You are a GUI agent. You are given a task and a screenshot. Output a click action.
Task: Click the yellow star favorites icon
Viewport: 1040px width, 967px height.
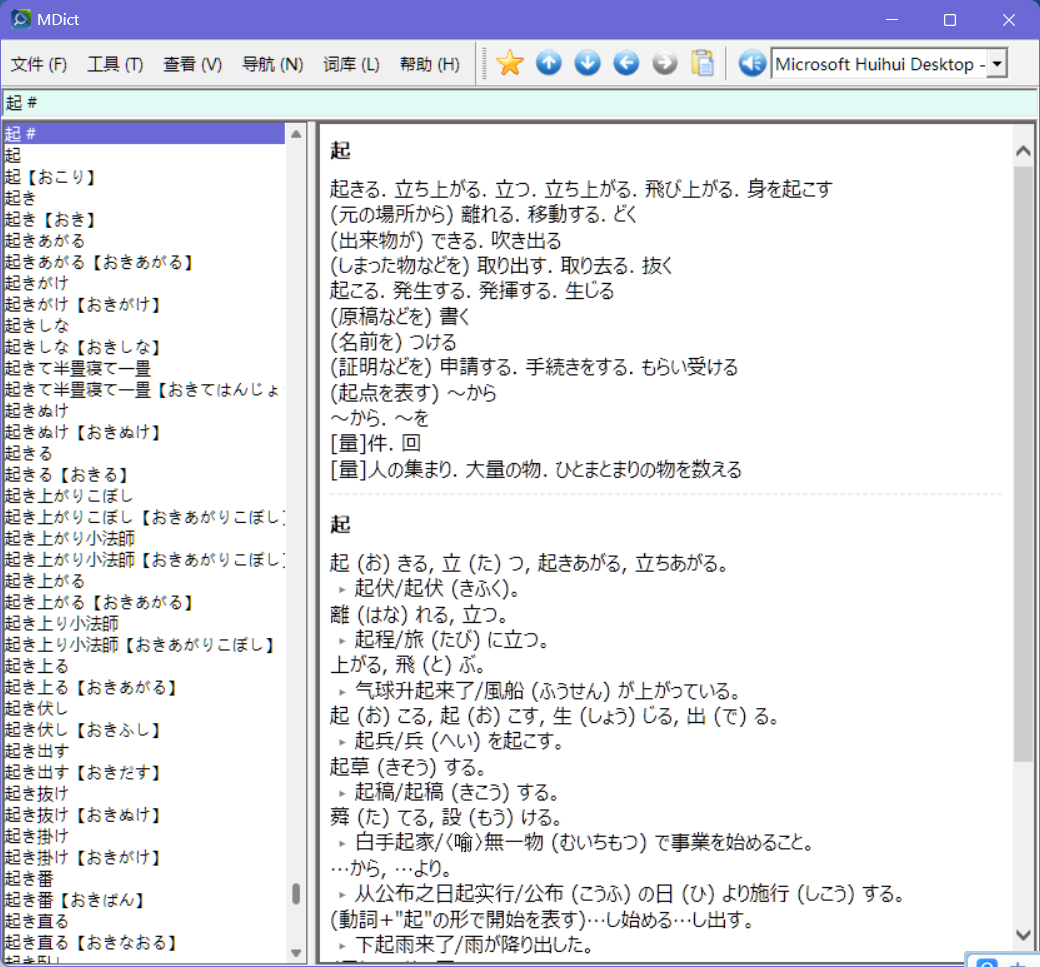point(509,64)
